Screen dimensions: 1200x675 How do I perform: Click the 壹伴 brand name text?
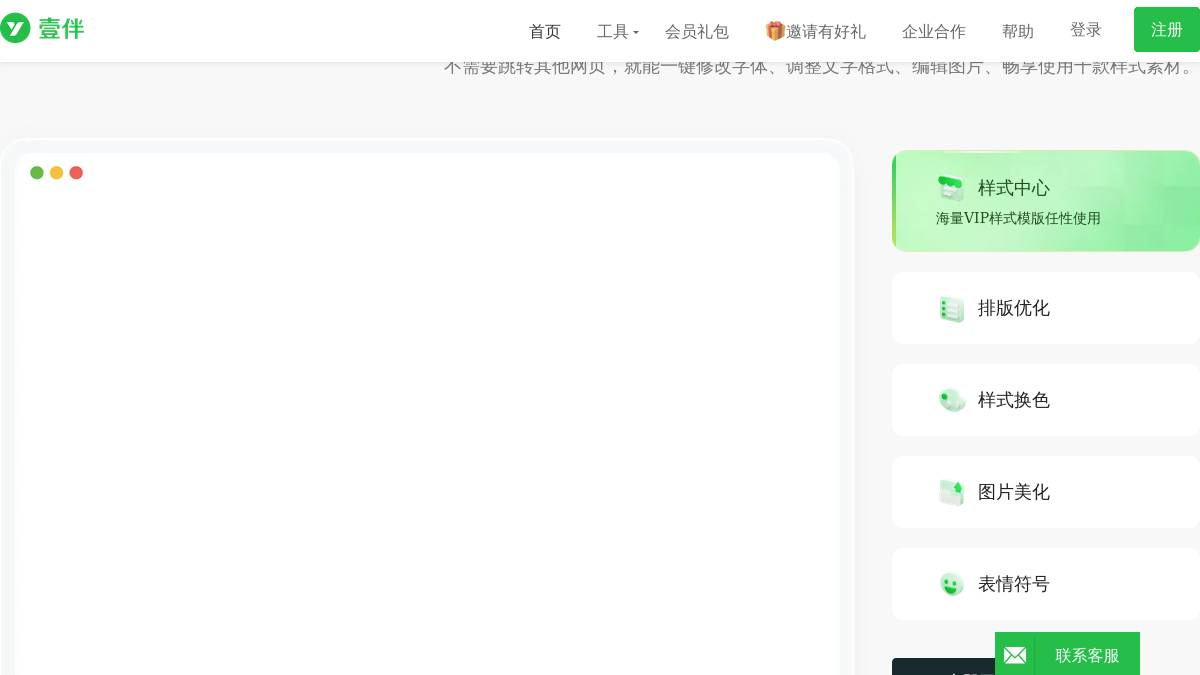click(61, 29)
